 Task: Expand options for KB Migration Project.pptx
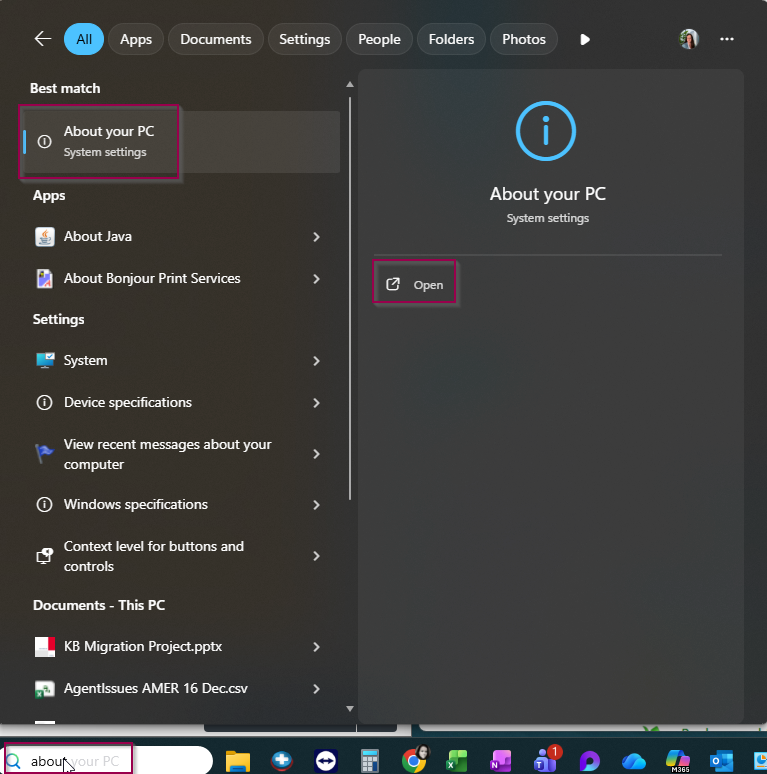pos(316,647)
